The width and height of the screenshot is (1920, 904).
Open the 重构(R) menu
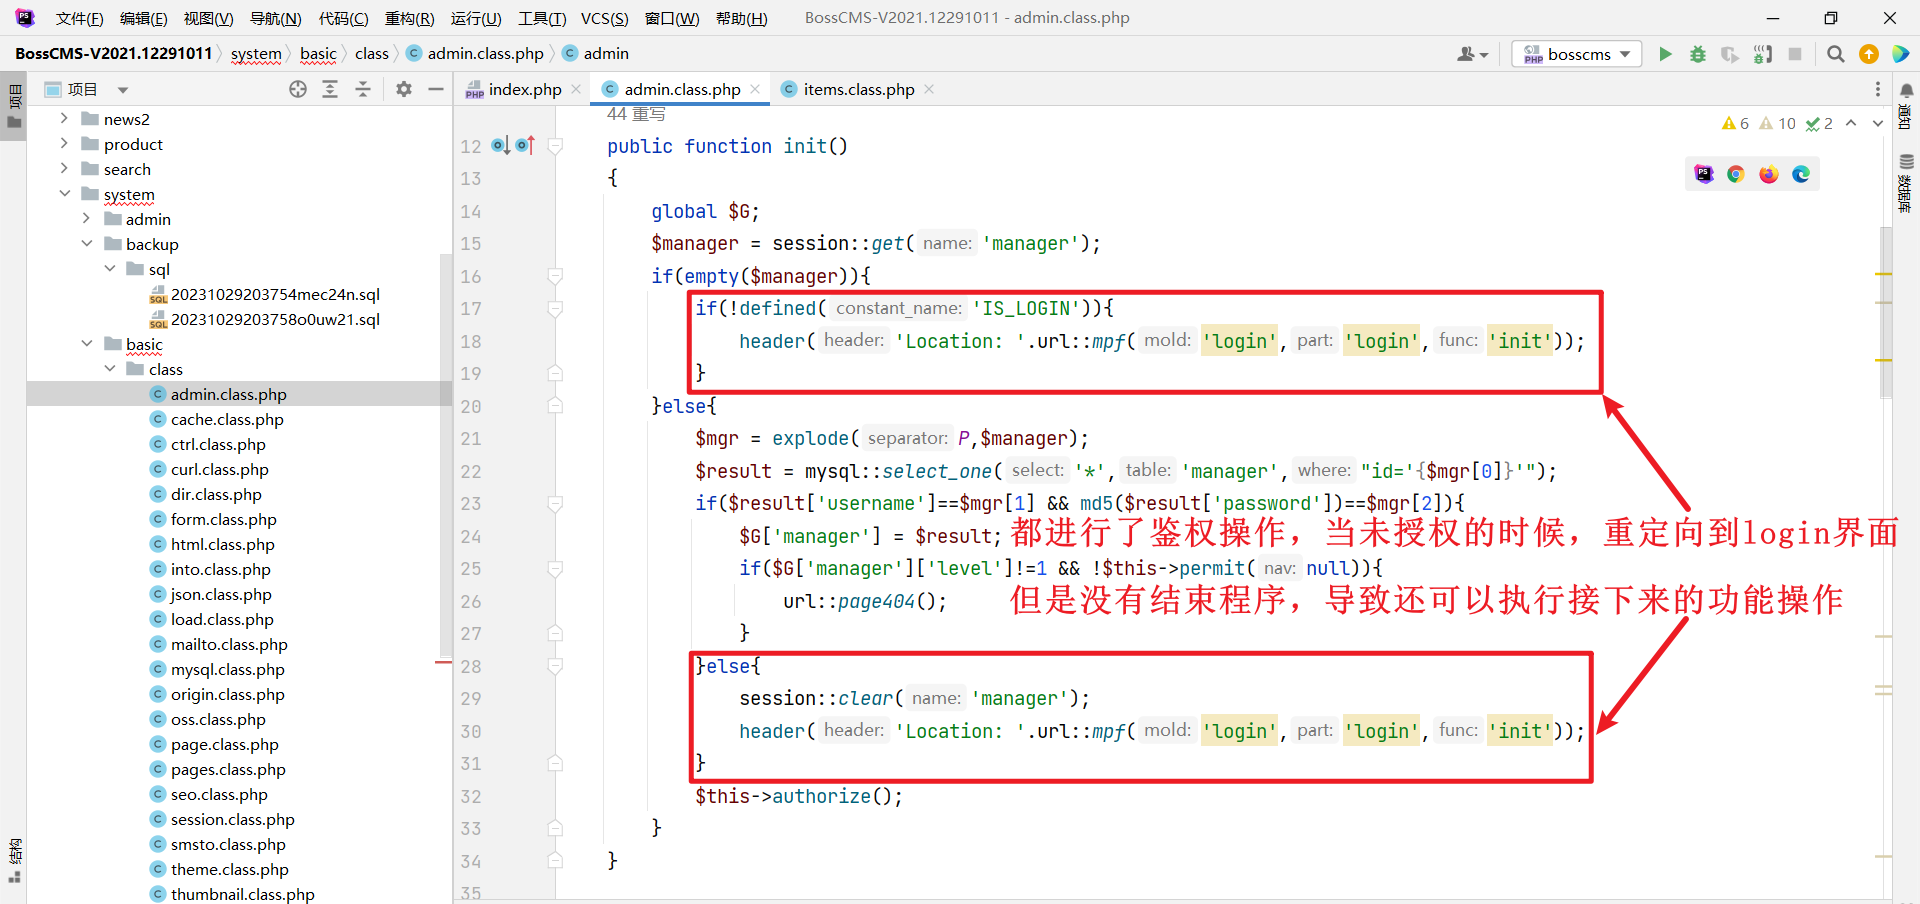pos(409,18)
